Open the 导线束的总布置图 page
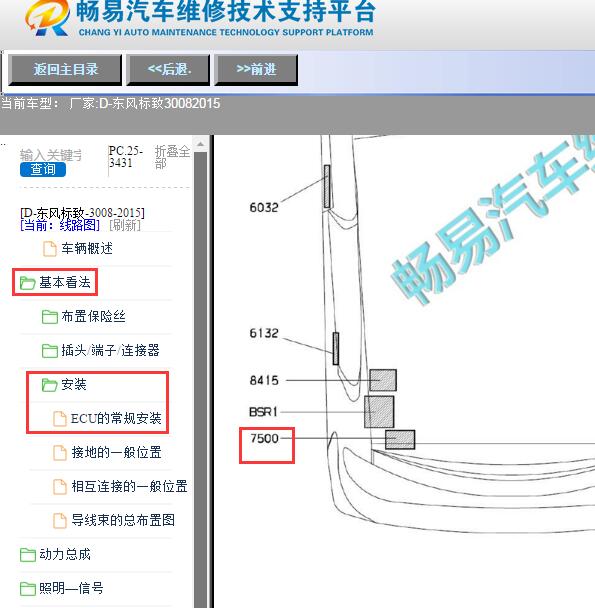 tap(123, 520)
